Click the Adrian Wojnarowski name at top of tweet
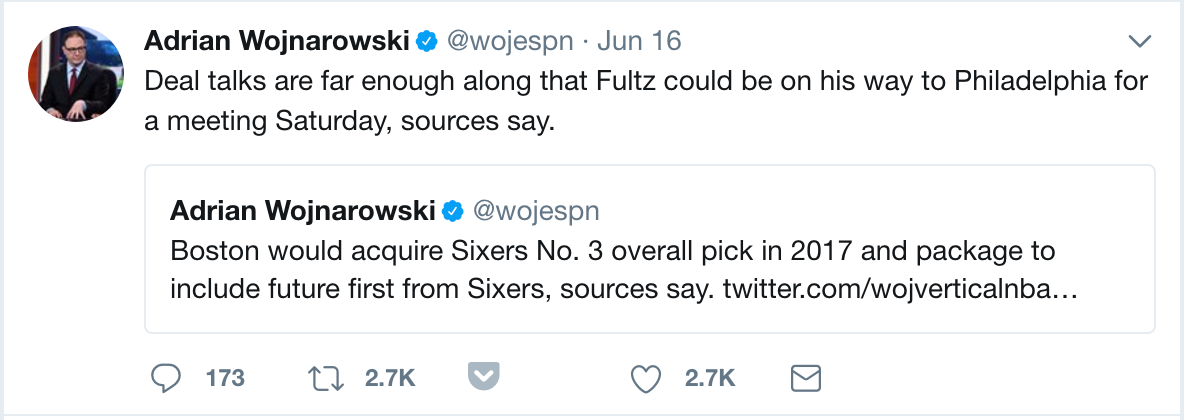 (278, 41)
